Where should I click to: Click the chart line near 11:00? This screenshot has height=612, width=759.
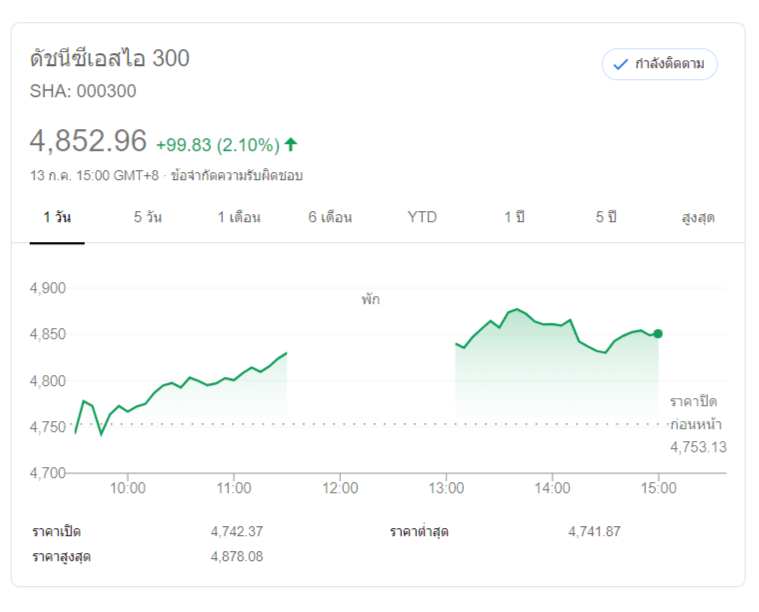click(233, 379)
